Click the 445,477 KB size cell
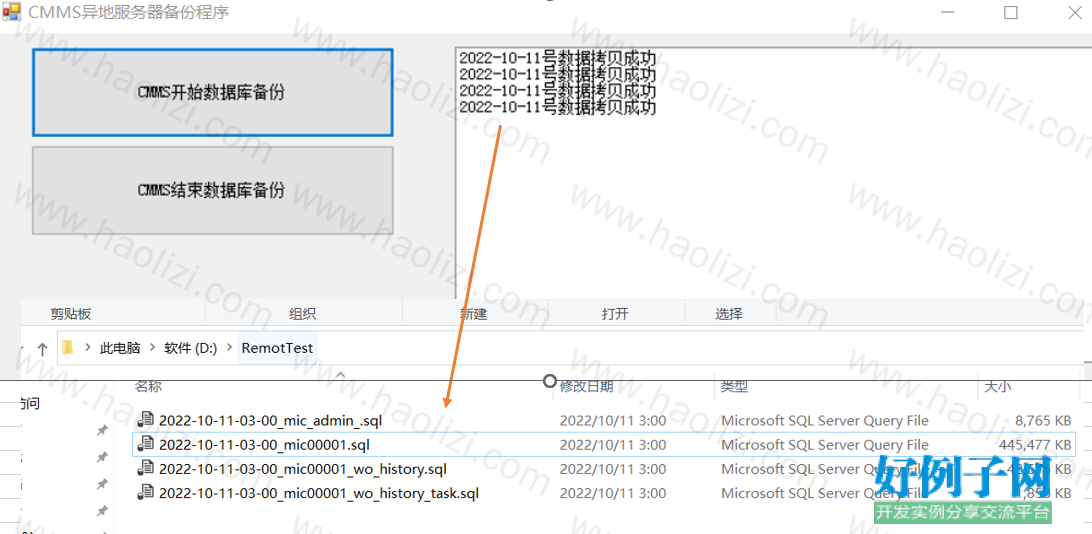The image size is (1092, 534). [1036, 444]
